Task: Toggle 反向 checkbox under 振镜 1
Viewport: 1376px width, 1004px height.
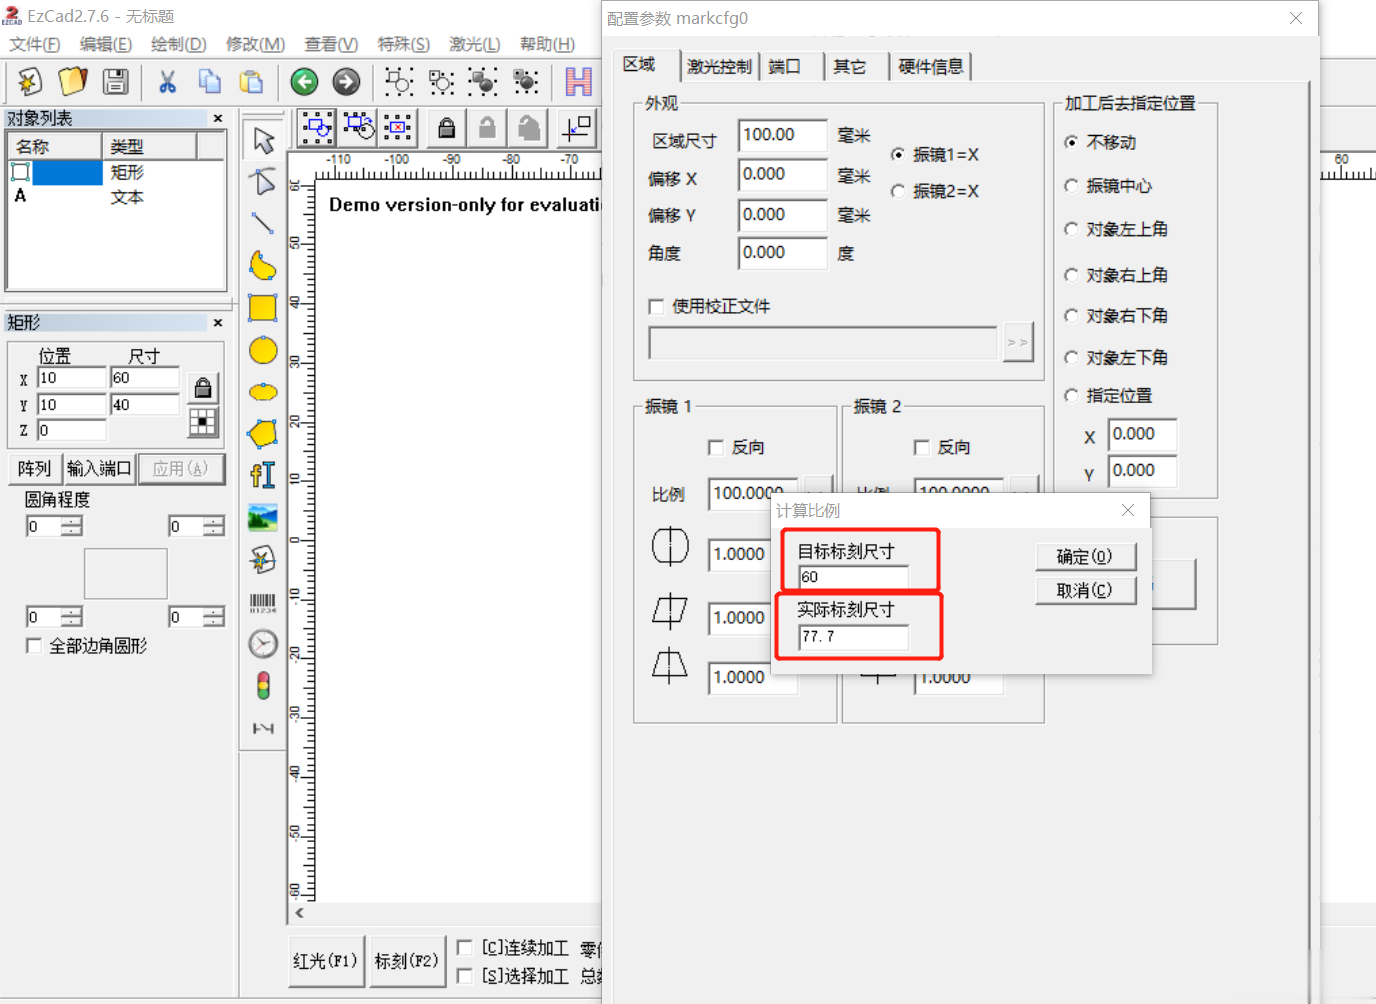Action: tap(716, 448)
